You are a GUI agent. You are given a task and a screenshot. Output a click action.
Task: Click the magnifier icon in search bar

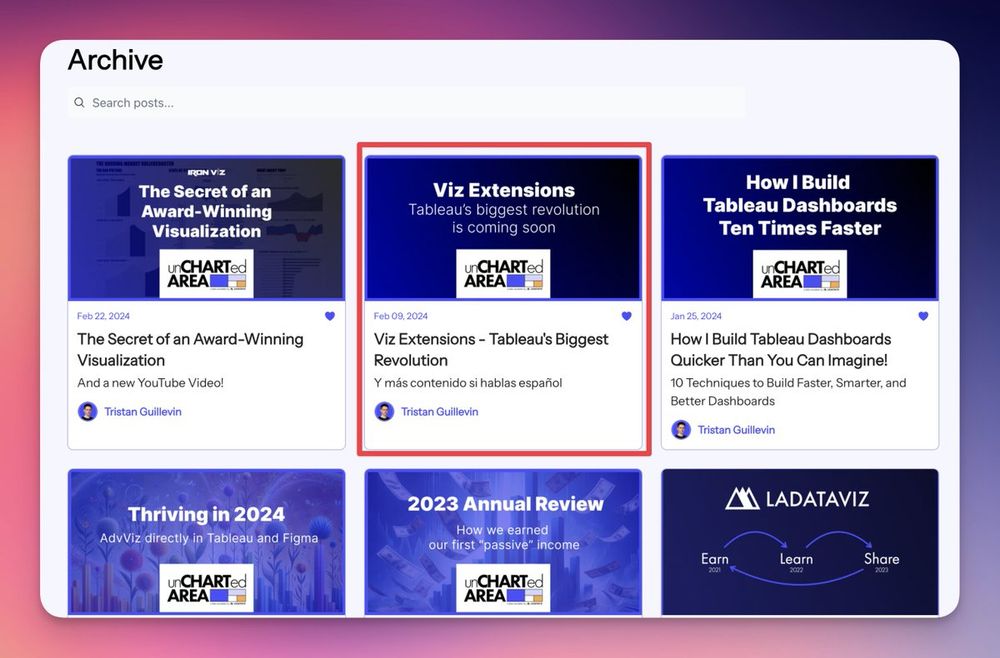coord(79,103)
